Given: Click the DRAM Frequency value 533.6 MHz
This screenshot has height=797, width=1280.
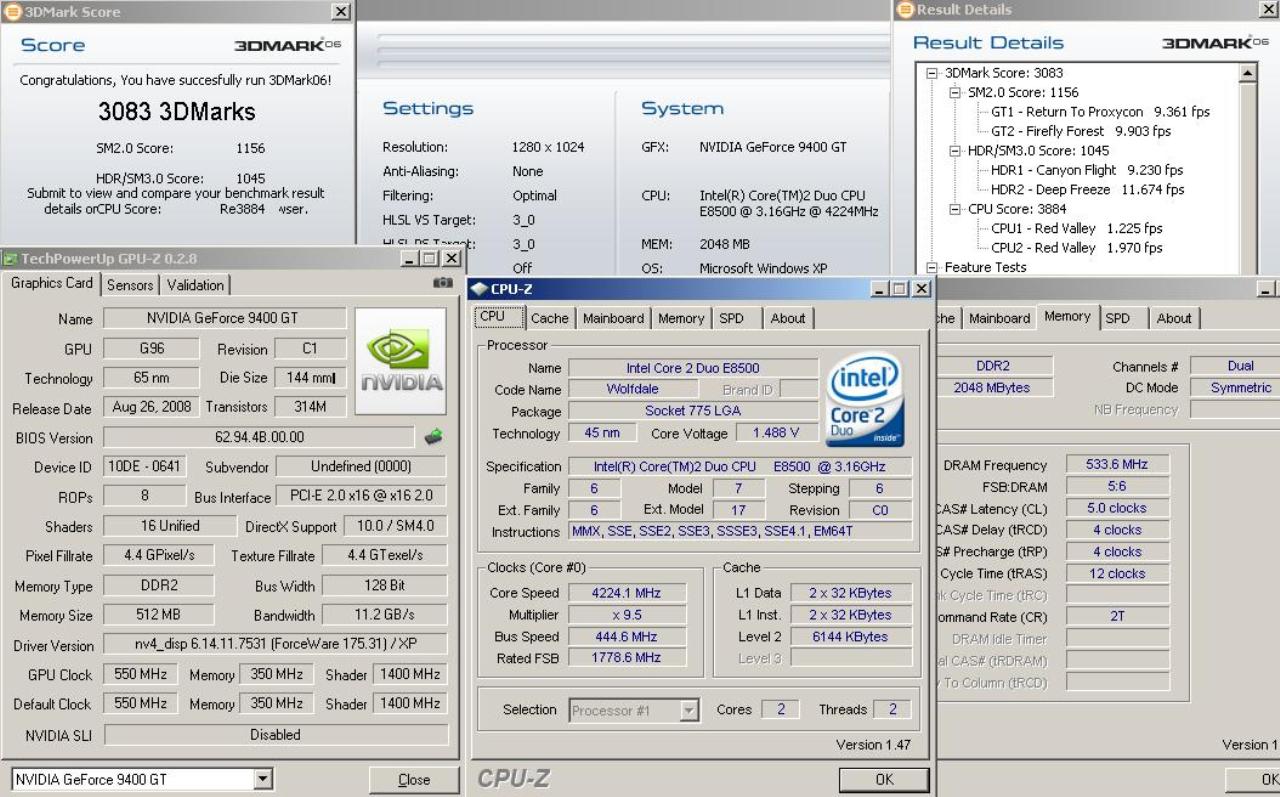Looking at the screenshot, I should click(x=1116, y=465).
